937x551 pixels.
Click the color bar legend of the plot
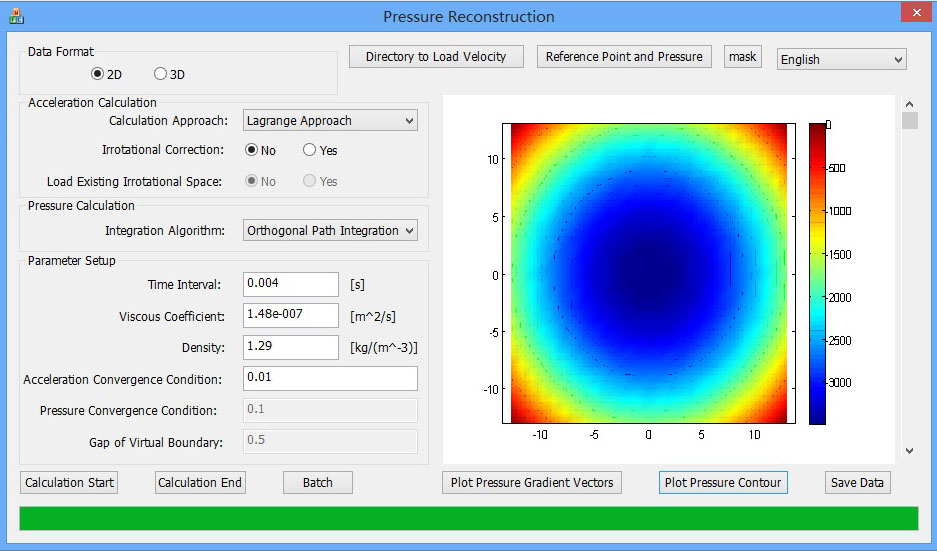(818, 273)
